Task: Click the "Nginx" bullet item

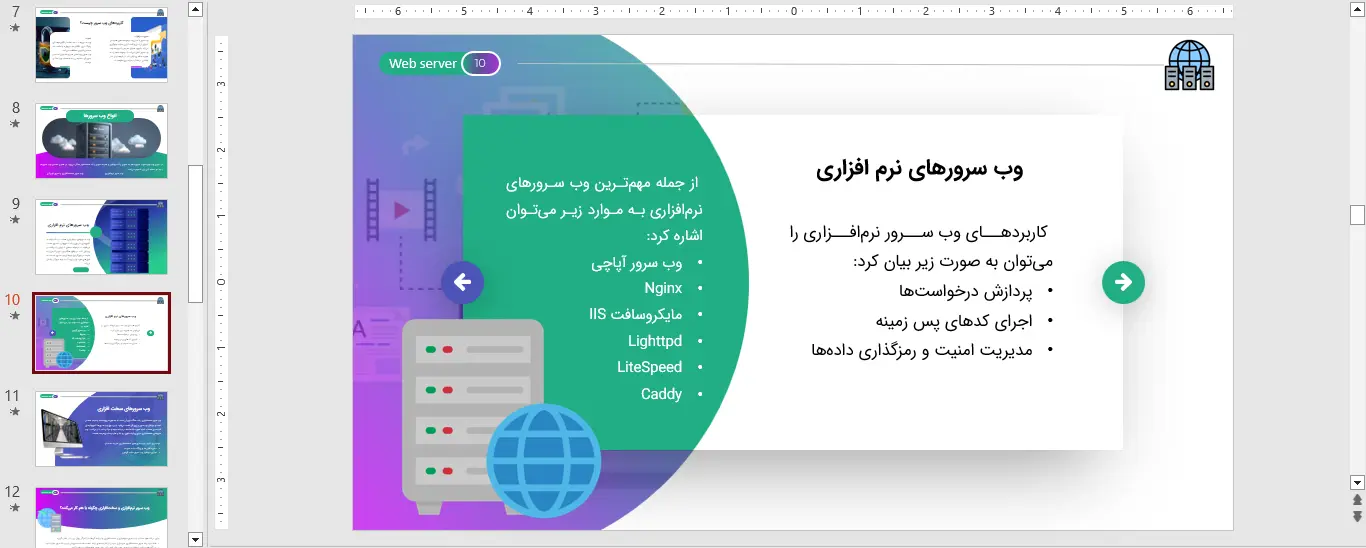Action: click(x=663, y=288)
